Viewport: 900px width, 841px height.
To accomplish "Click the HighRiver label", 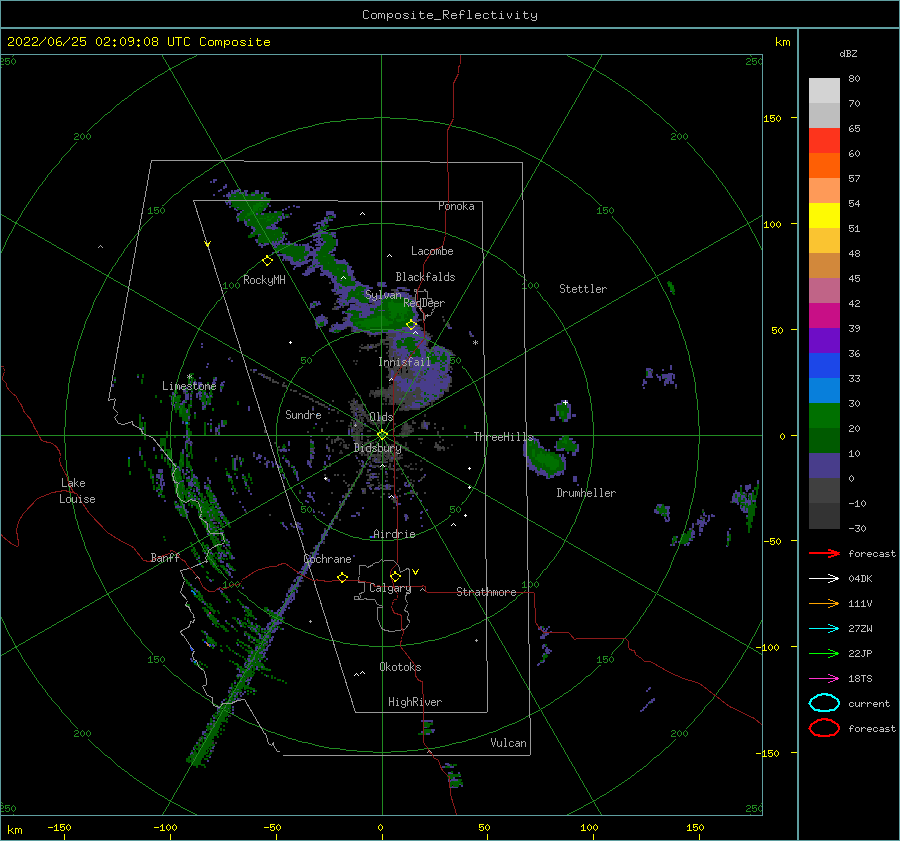I will point(415,702).
